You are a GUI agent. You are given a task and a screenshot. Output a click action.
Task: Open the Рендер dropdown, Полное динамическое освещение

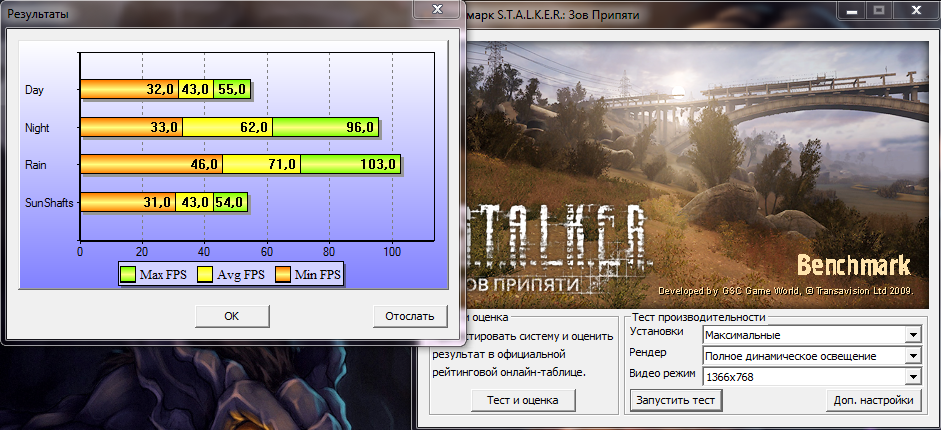click(811, 356)
